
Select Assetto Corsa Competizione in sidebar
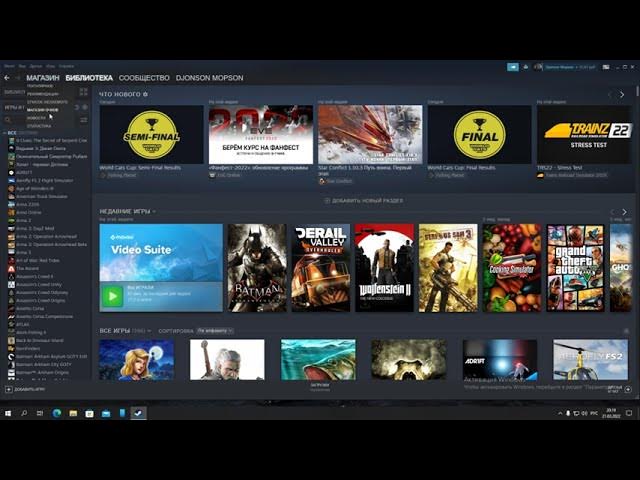click(44, 316)
